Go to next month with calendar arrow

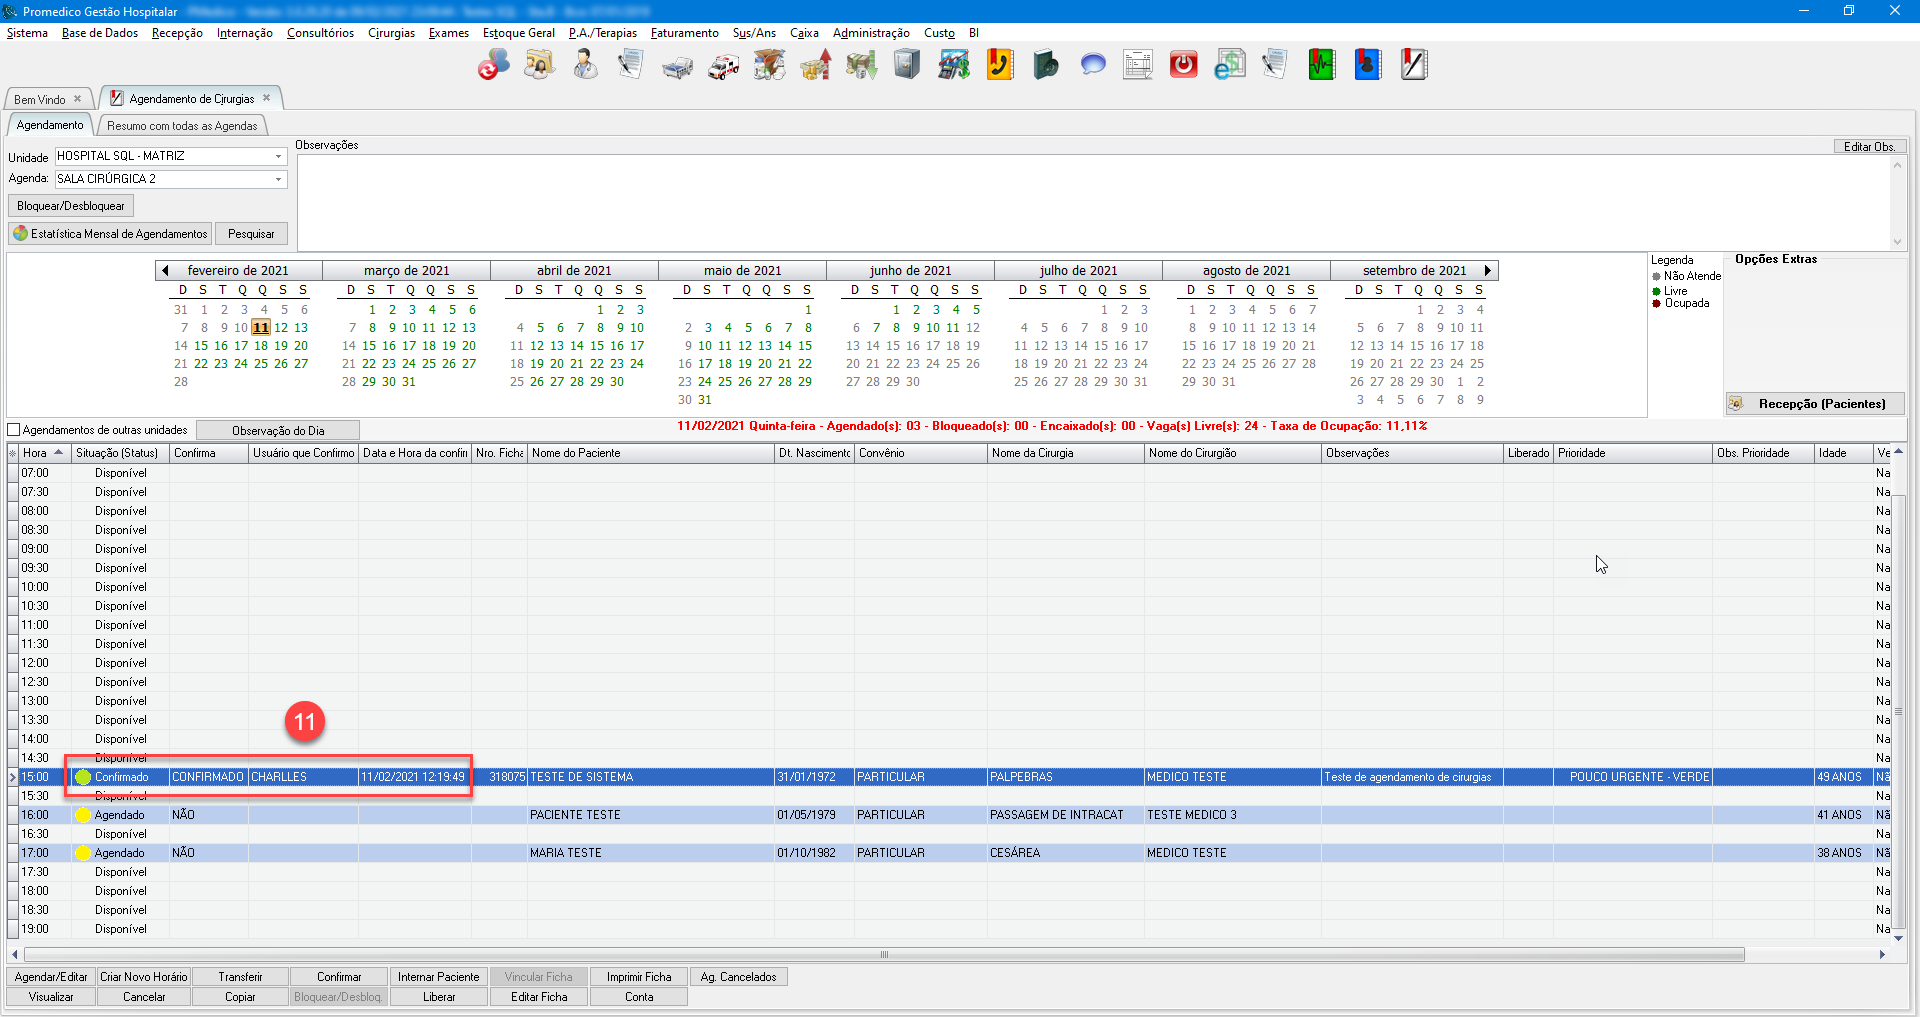tap(1487, 270)
